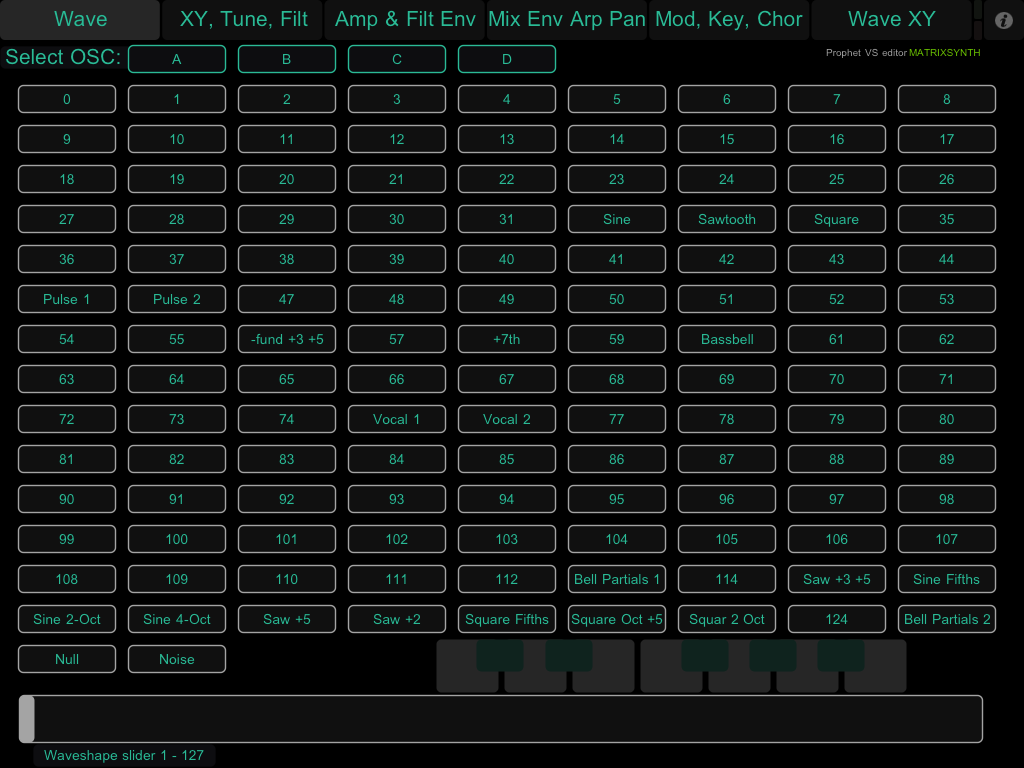Select Bell Partials 1 waveform
This screenshot has height=768, width=1024.
click(x=617, y=579)
